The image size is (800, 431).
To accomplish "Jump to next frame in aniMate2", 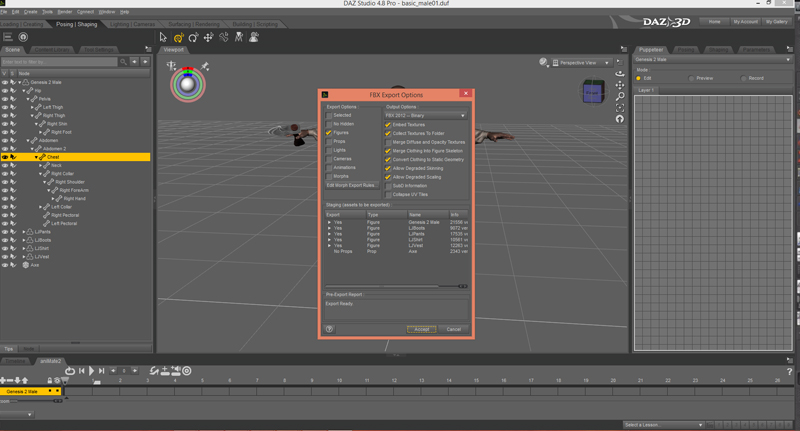I will [102, 371].
